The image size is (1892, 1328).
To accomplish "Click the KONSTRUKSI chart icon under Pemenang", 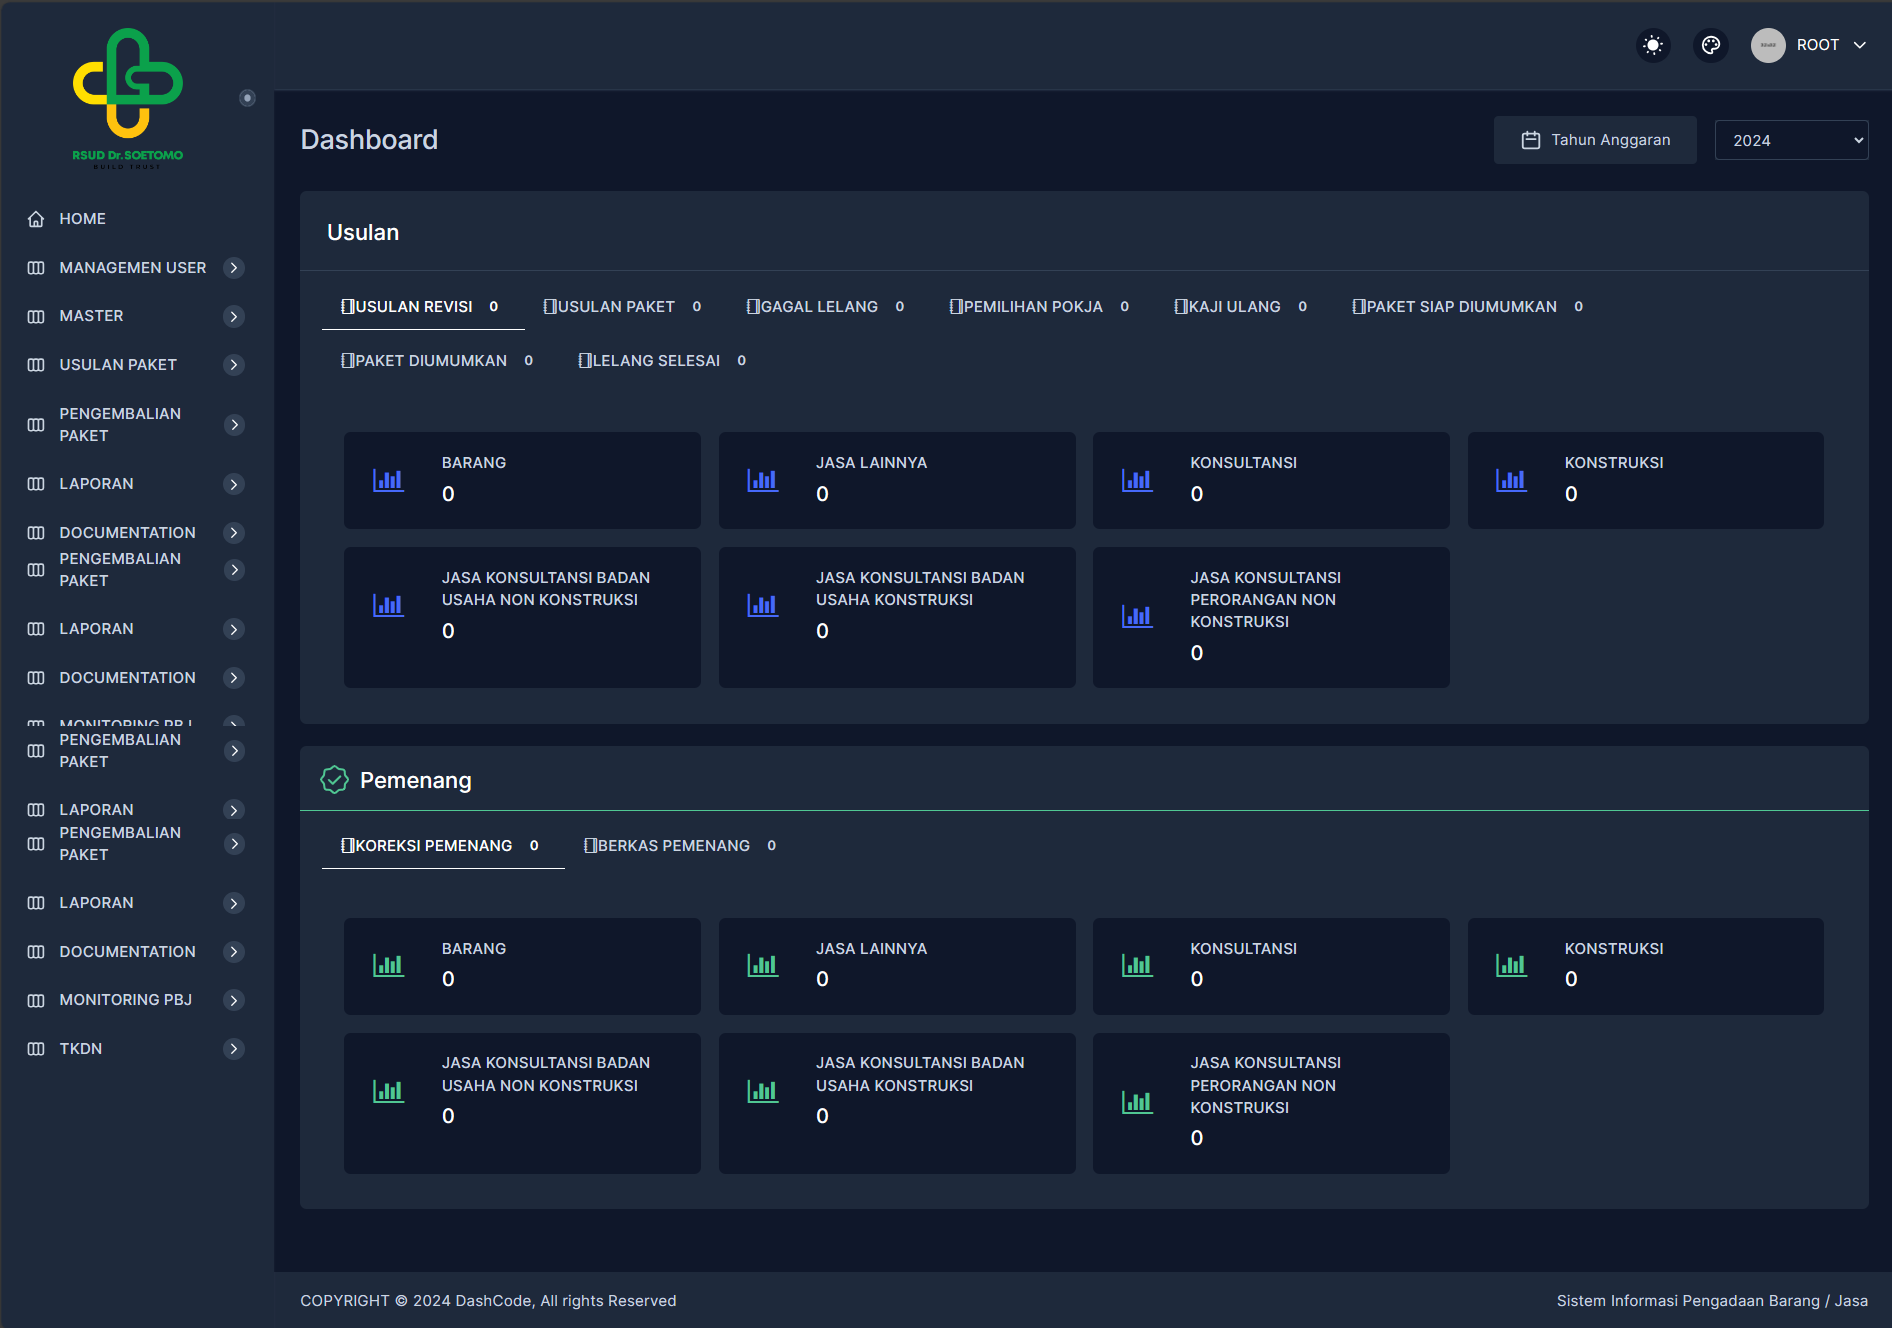I will click(x=1511, y=965).
